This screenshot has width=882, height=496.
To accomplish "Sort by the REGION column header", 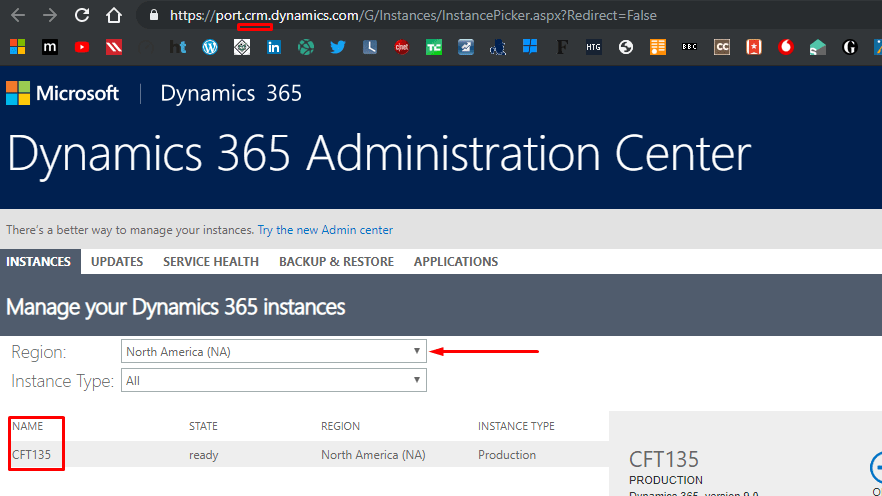I will pyautogui.click(x=340, y=426).
